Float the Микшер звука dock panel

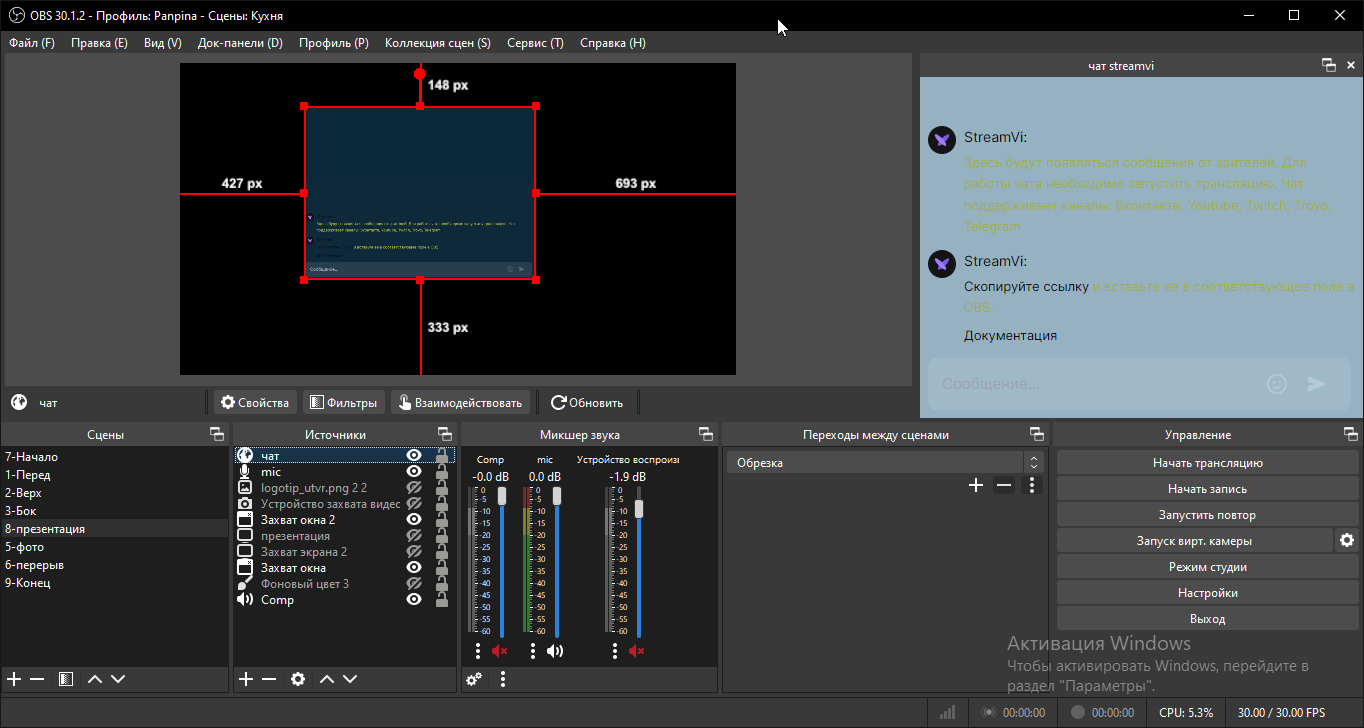click(x=706, y=434)
